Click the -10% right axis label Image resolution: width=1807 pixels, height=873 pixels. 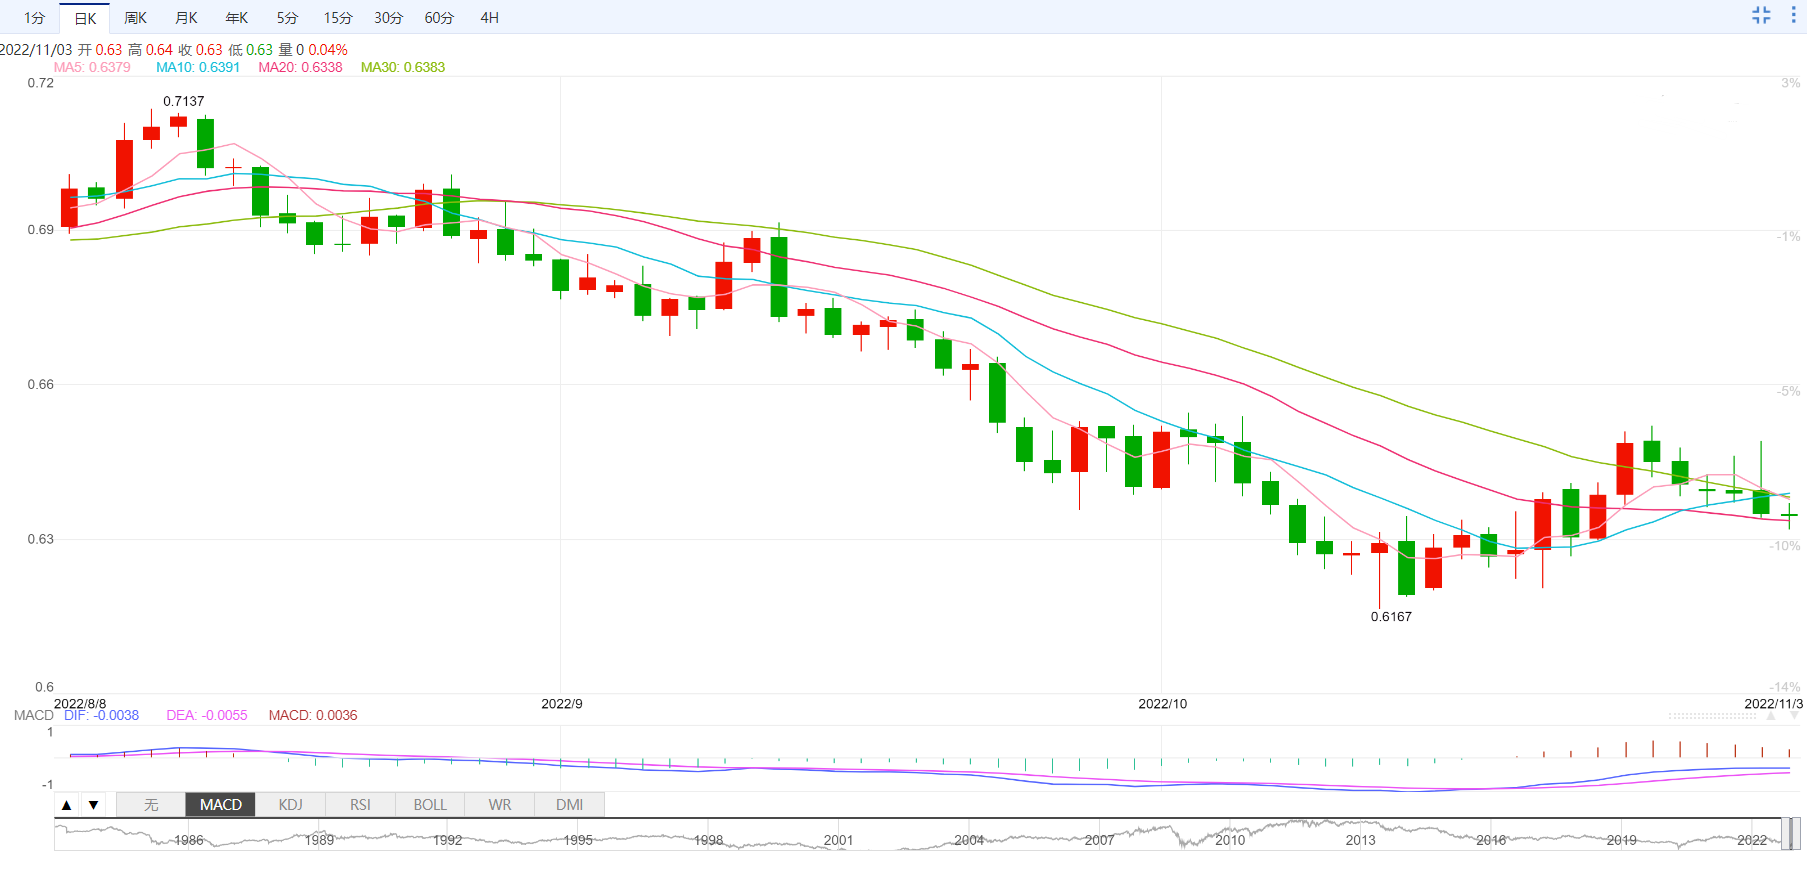tap(1785, 546)
